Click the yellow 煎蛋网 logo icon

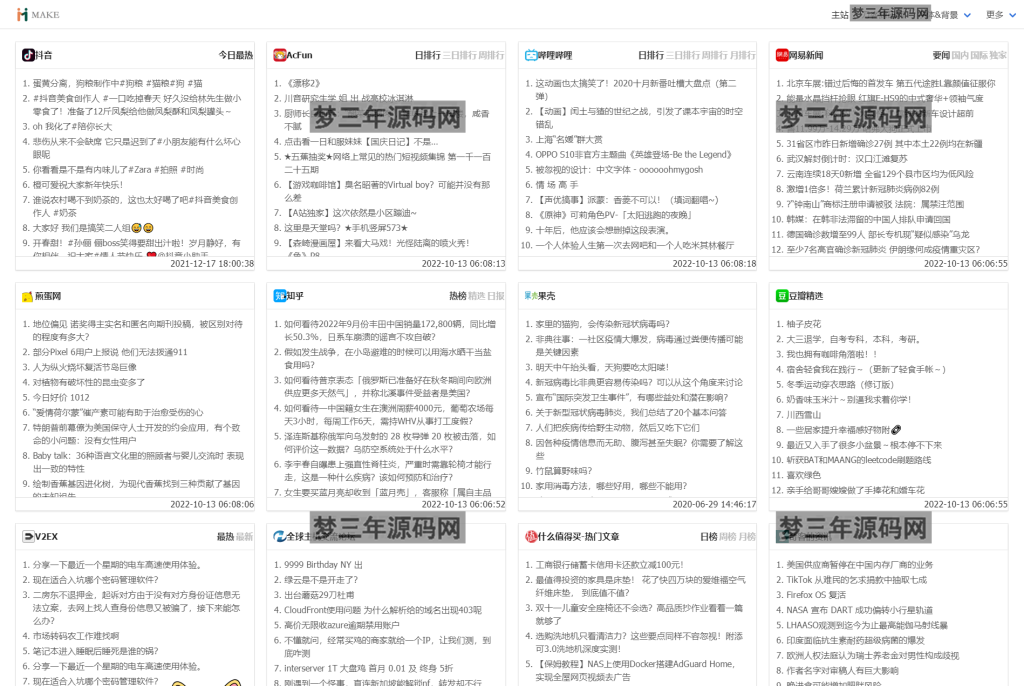click(27, 296)
